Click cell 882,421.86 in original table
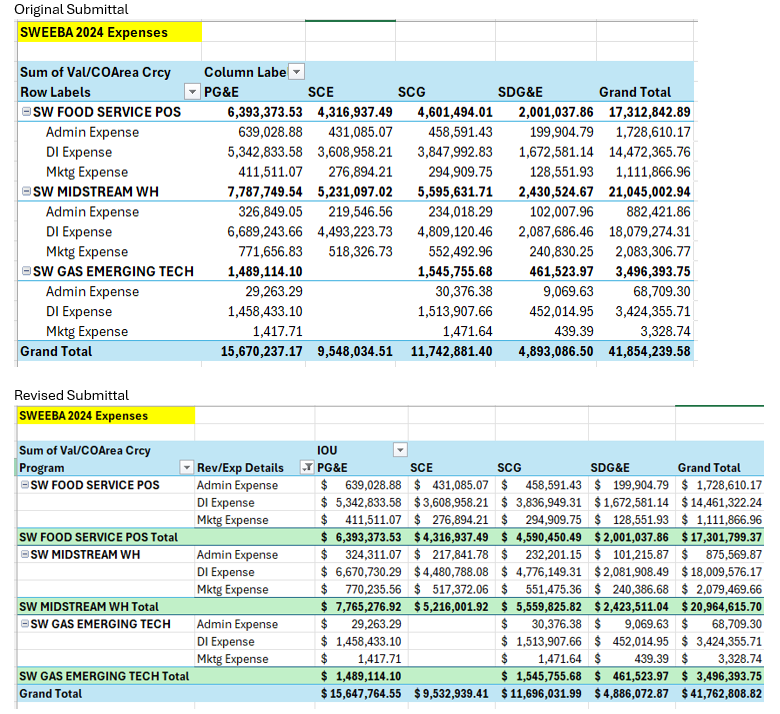Image resolution: width=780 pixels, height=714 pixels. (x=658, y=211)
